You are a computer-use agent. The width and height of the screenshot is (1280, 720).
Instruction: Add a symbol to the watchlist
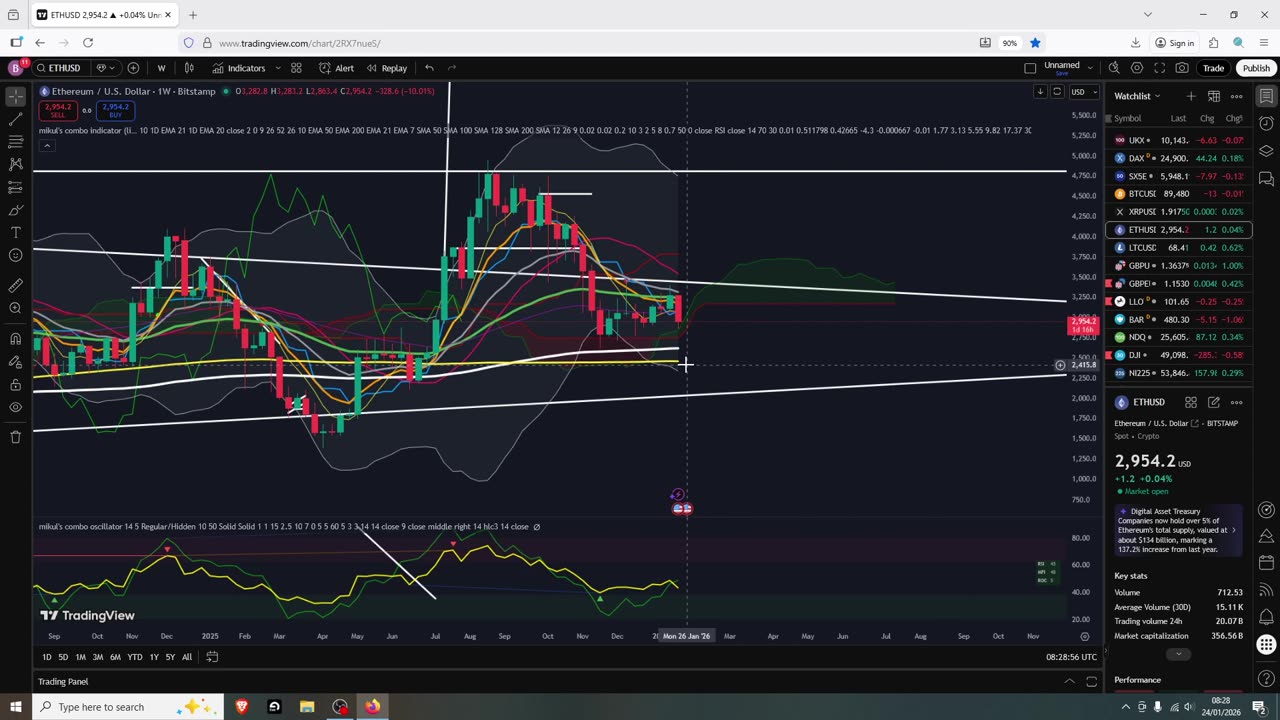click(x=1191, y=96)
